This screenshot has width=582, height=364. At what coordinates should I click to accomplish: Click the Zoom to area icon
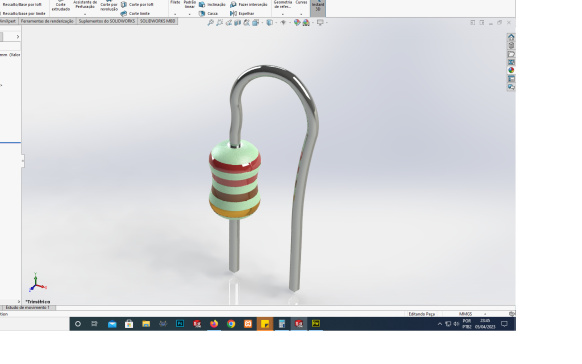click(x=219, y=23)
